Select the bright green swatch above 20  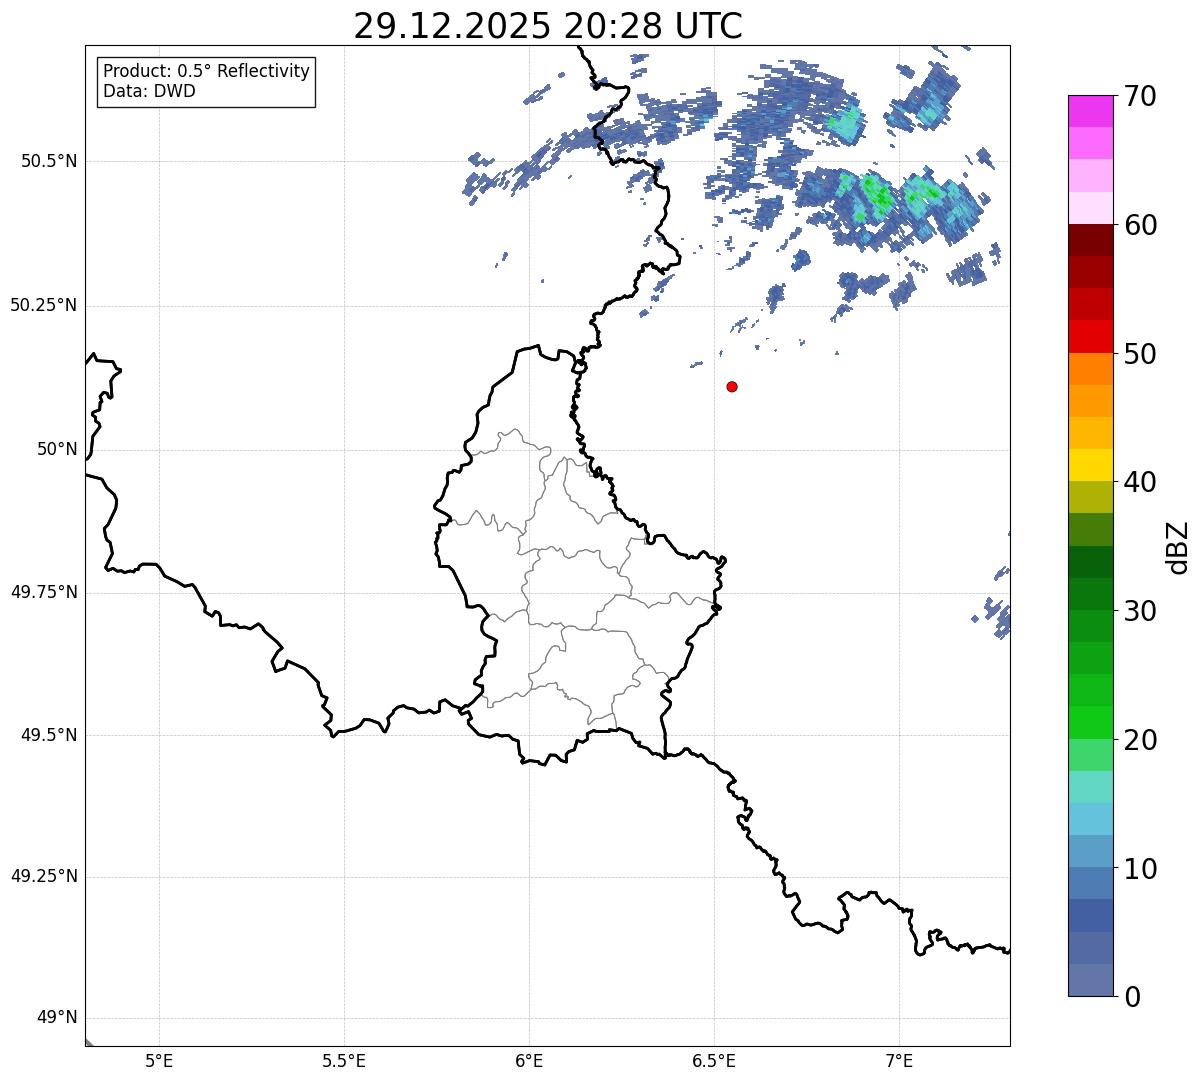[1091, 722]
